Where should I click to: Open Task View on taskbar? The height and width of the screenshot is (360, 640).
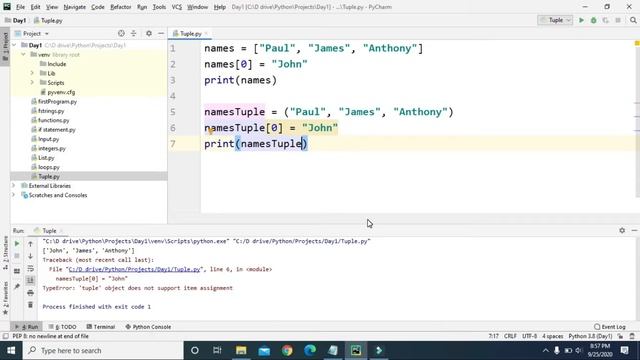(217, 350)
